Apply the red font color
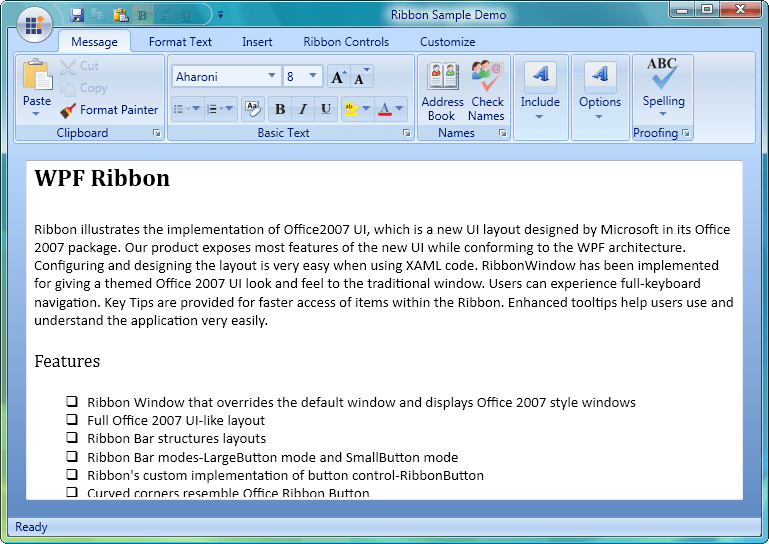The image size is (769, 544). 385,109
